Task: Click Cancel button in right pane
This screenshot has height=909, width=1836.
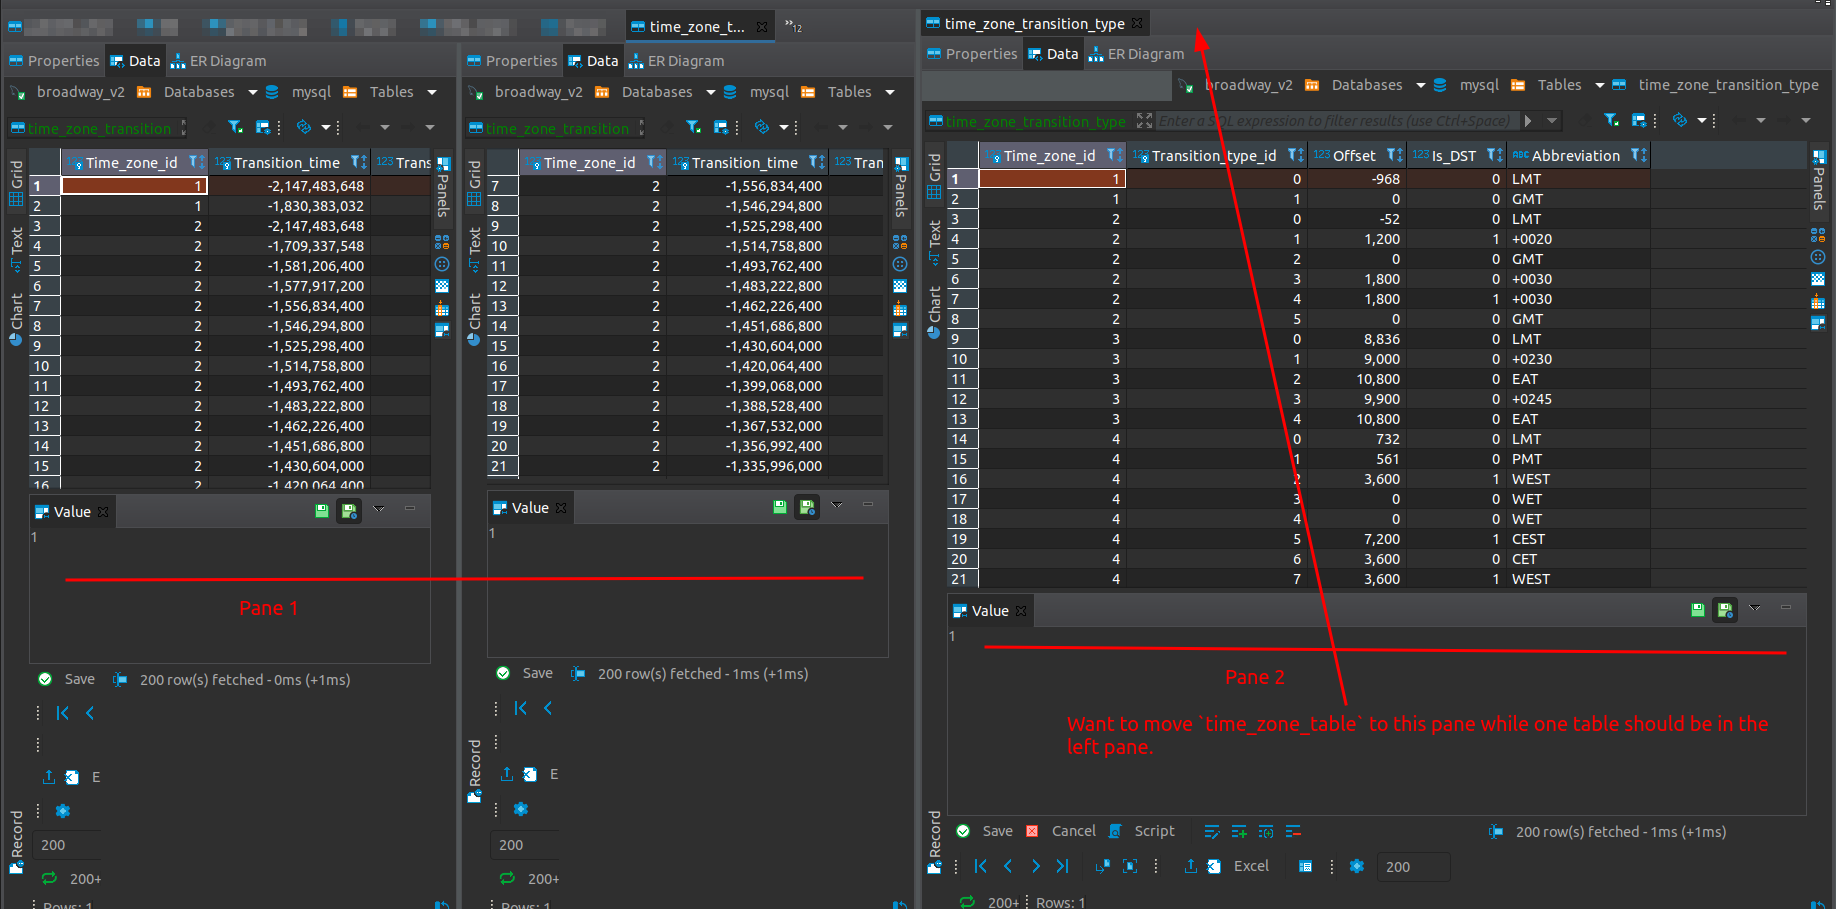Action: pyautogui.click(x=1061, y=831)
